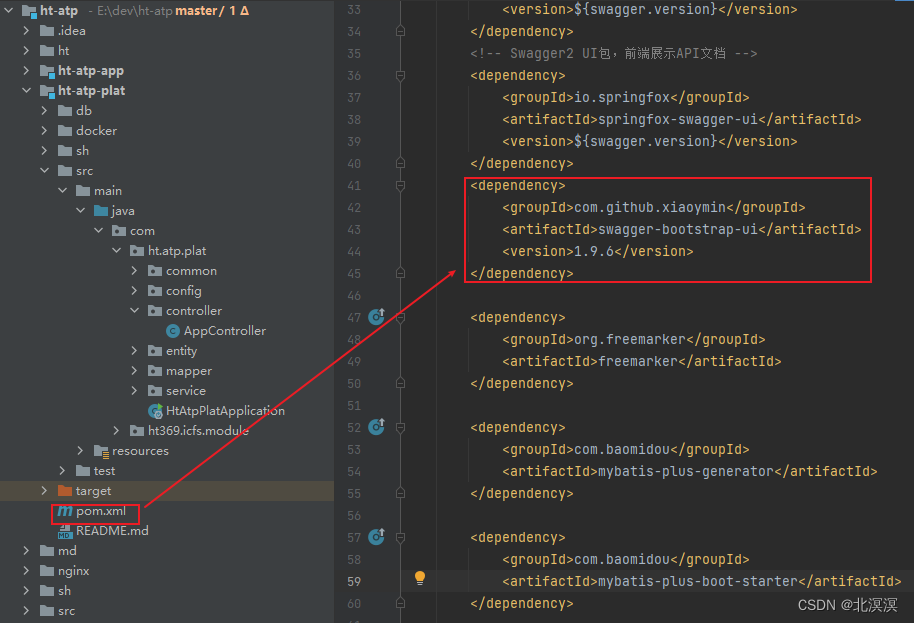
Task: Click the yellow intention bulb on line 59
Action: (420, 577)
